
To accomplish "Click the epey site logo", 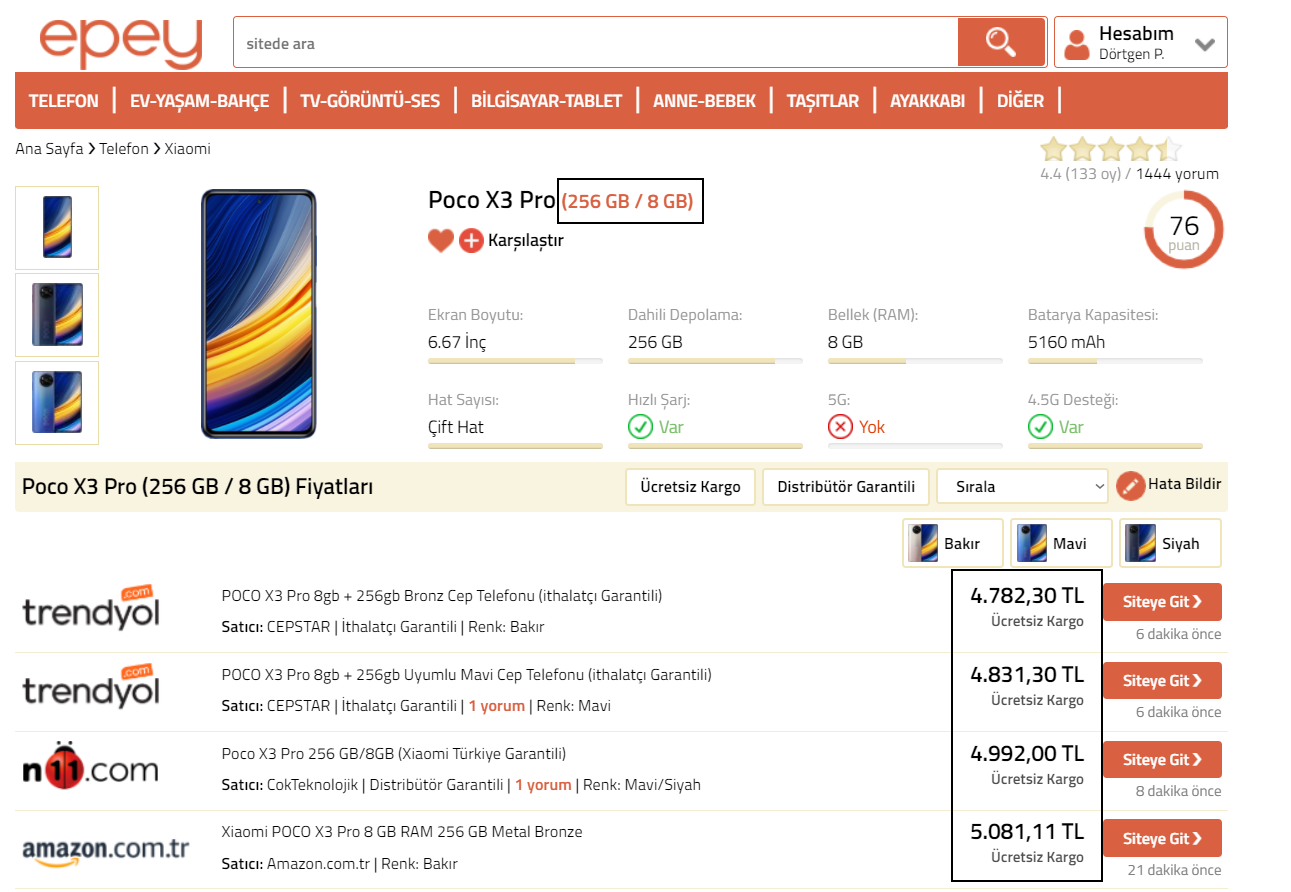I will click(120, 42).
